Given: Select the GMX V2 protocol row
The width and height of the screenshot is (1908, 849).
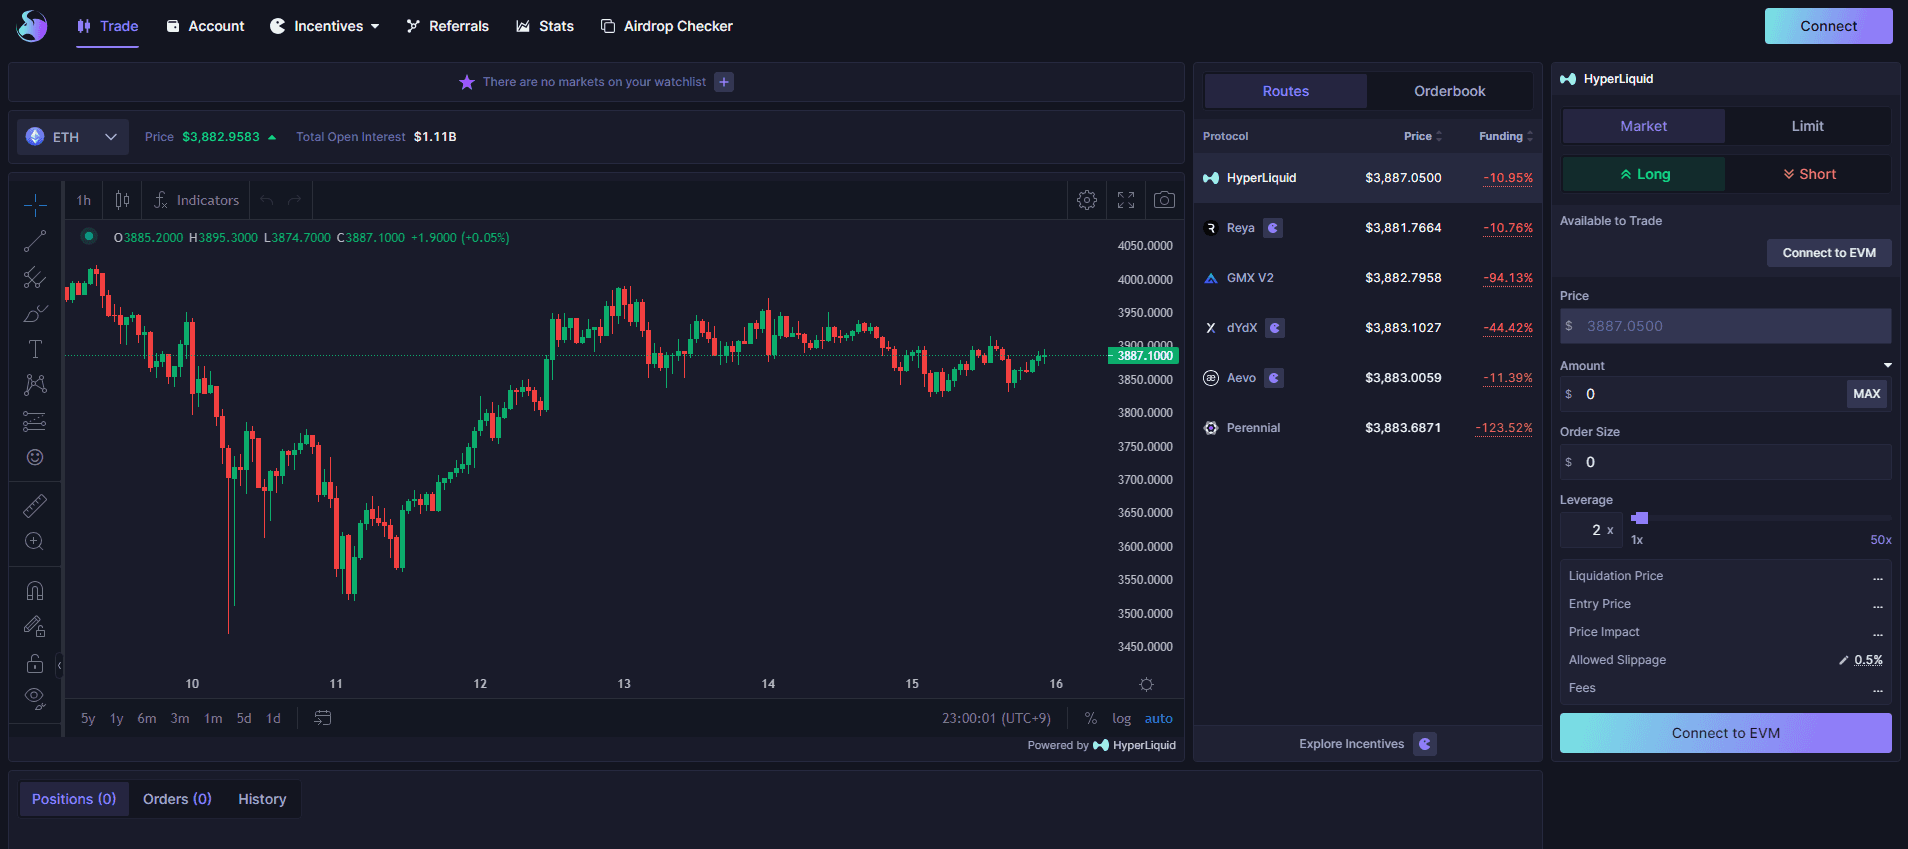Looking at the screenshot, I should pos(1368,278).
